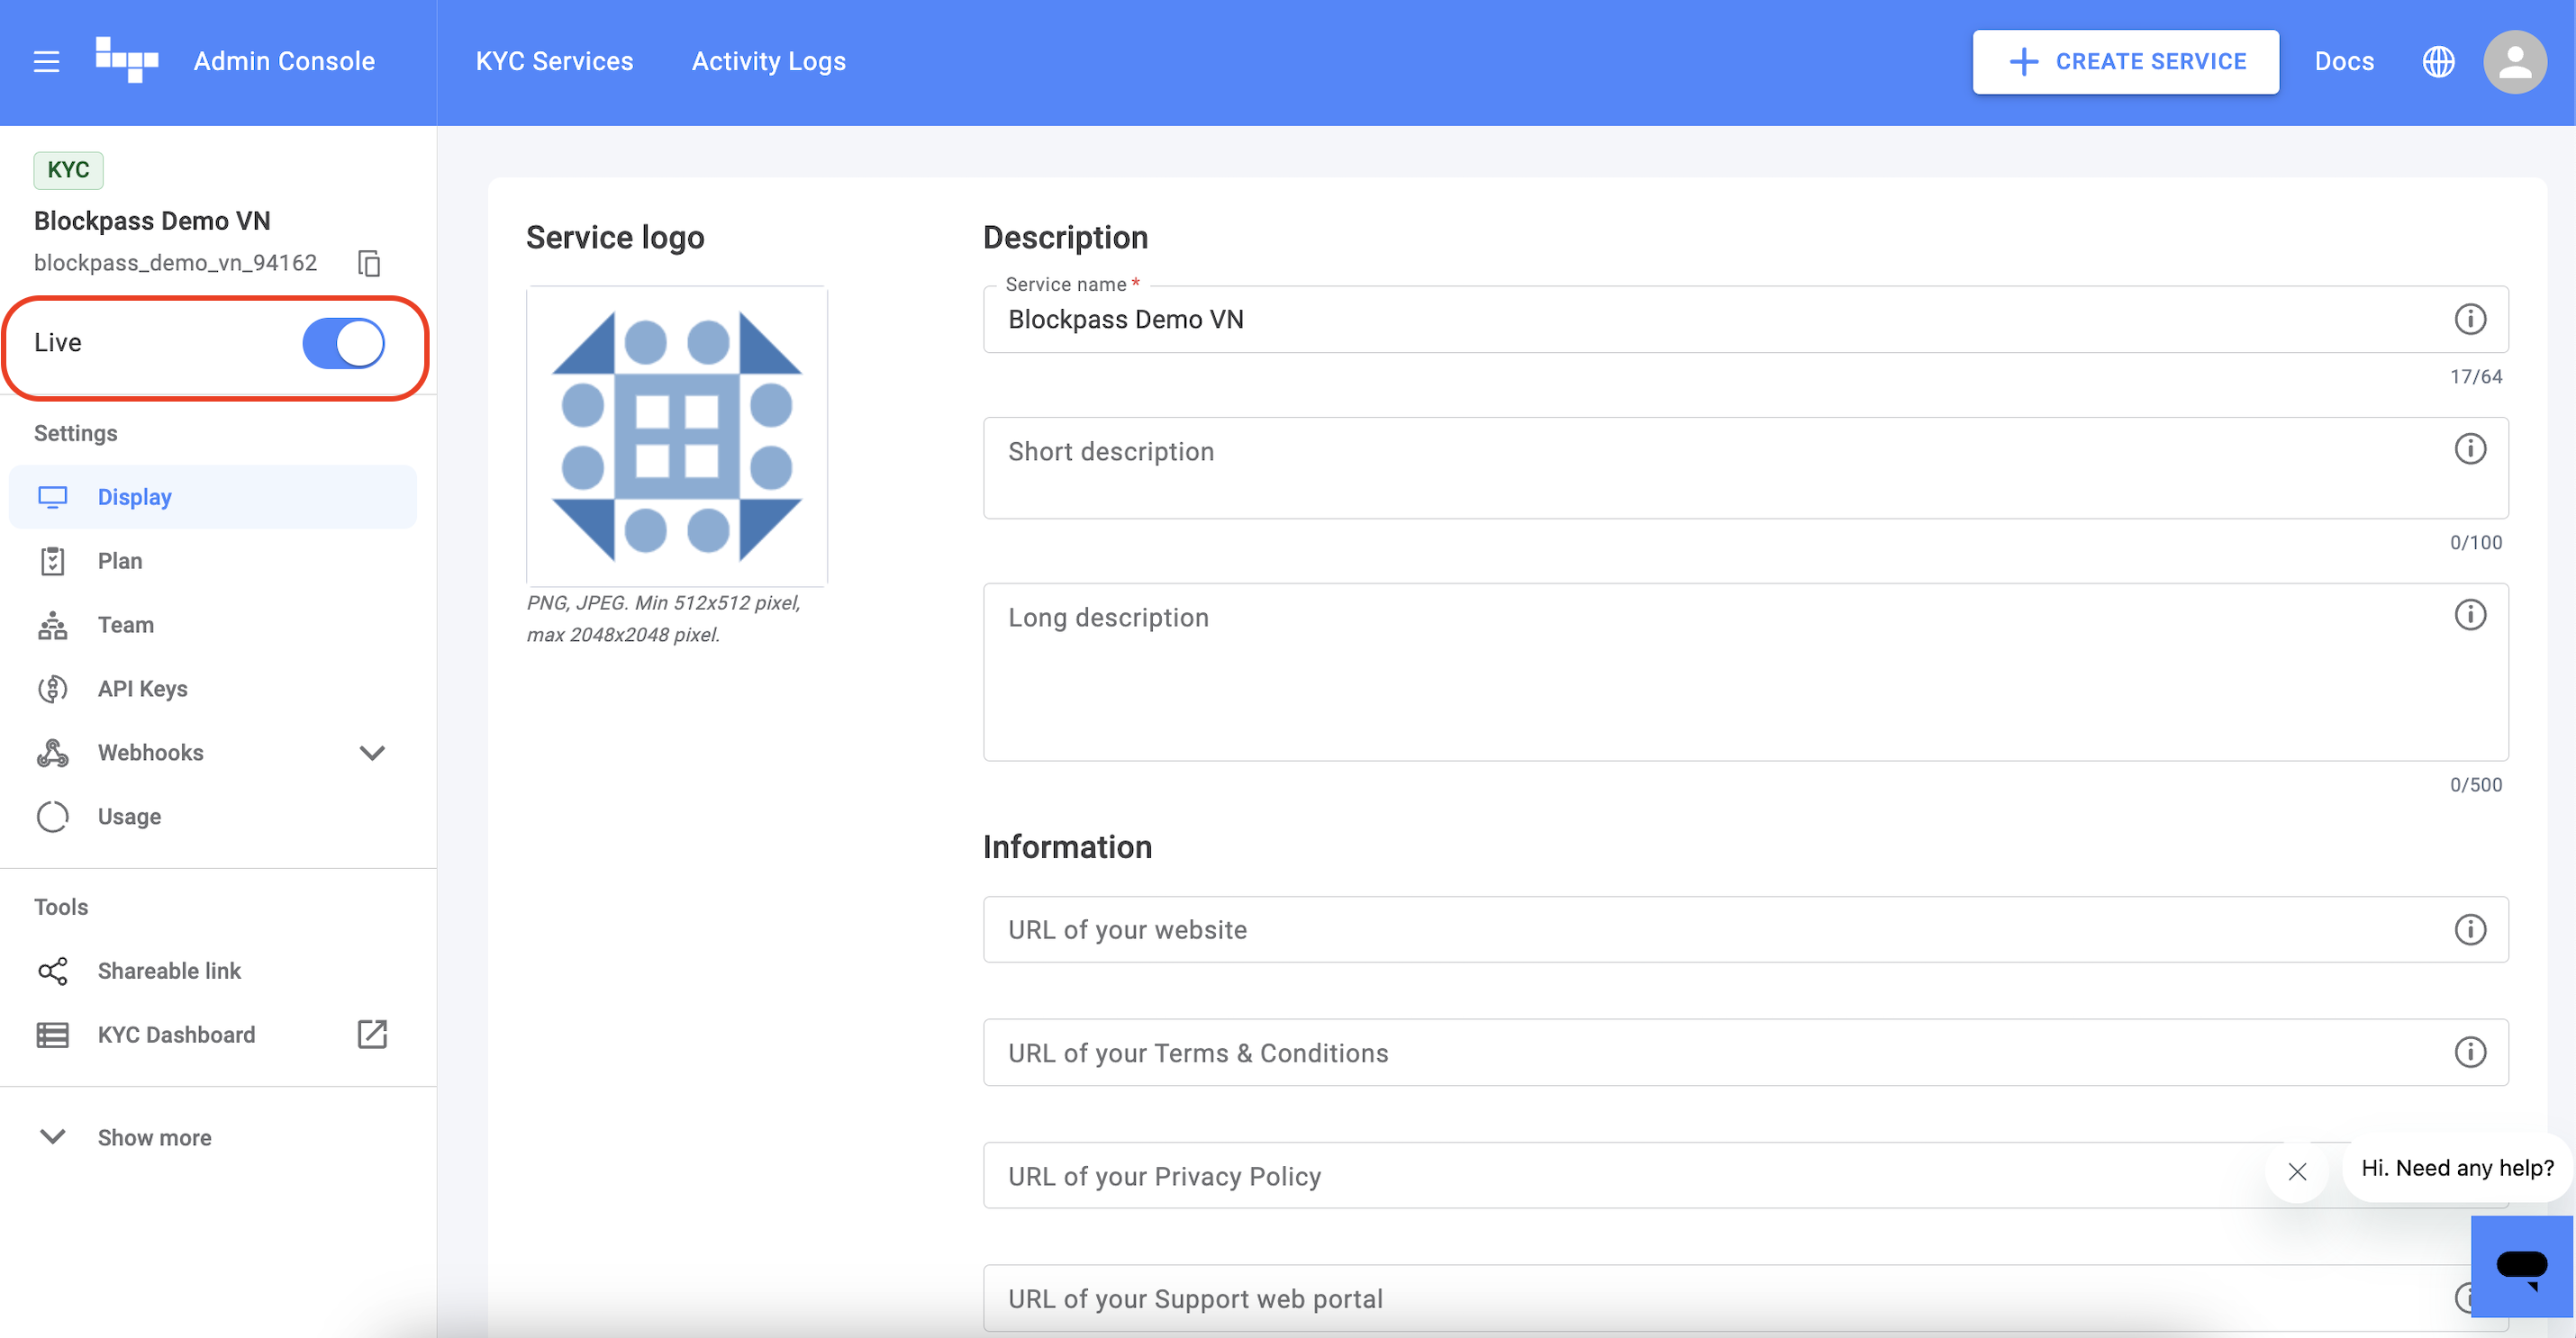Image resolution: width=2576 pixels, height=1338 pixels.
Task: Expand Show more in sidebar
Action: pyautogui.click(x=154, y=1138)
